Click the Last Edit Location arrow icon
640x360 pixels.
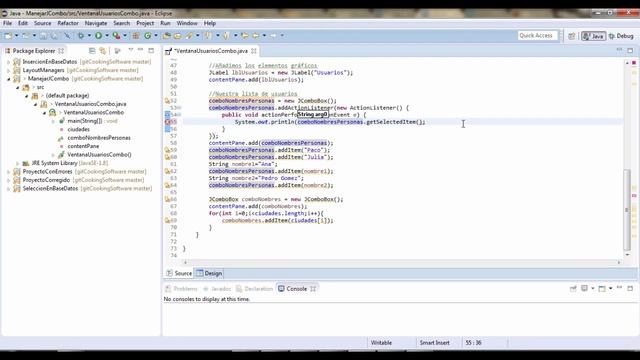point(245,36)
